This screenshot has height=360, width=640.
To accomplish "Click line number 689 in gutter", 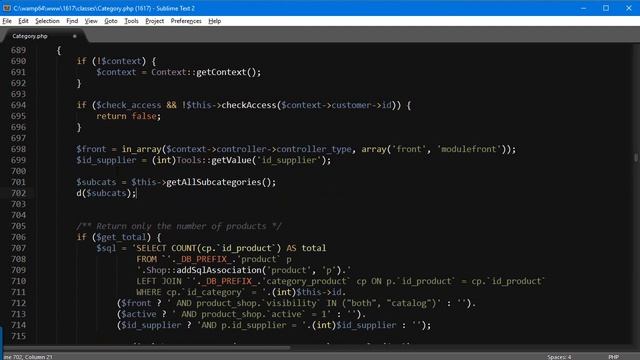I will click(18, 50).
